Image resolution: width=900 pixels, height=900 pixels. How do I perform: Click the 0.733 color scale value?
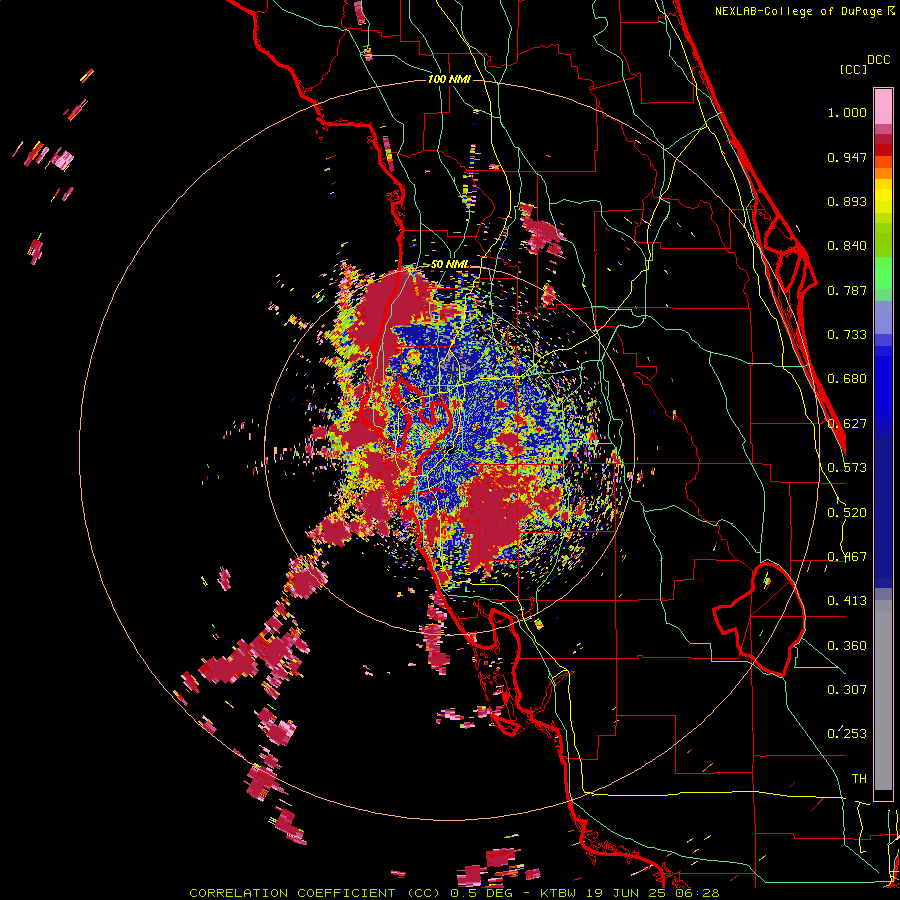pyautogui.click(x=847, y=335)
